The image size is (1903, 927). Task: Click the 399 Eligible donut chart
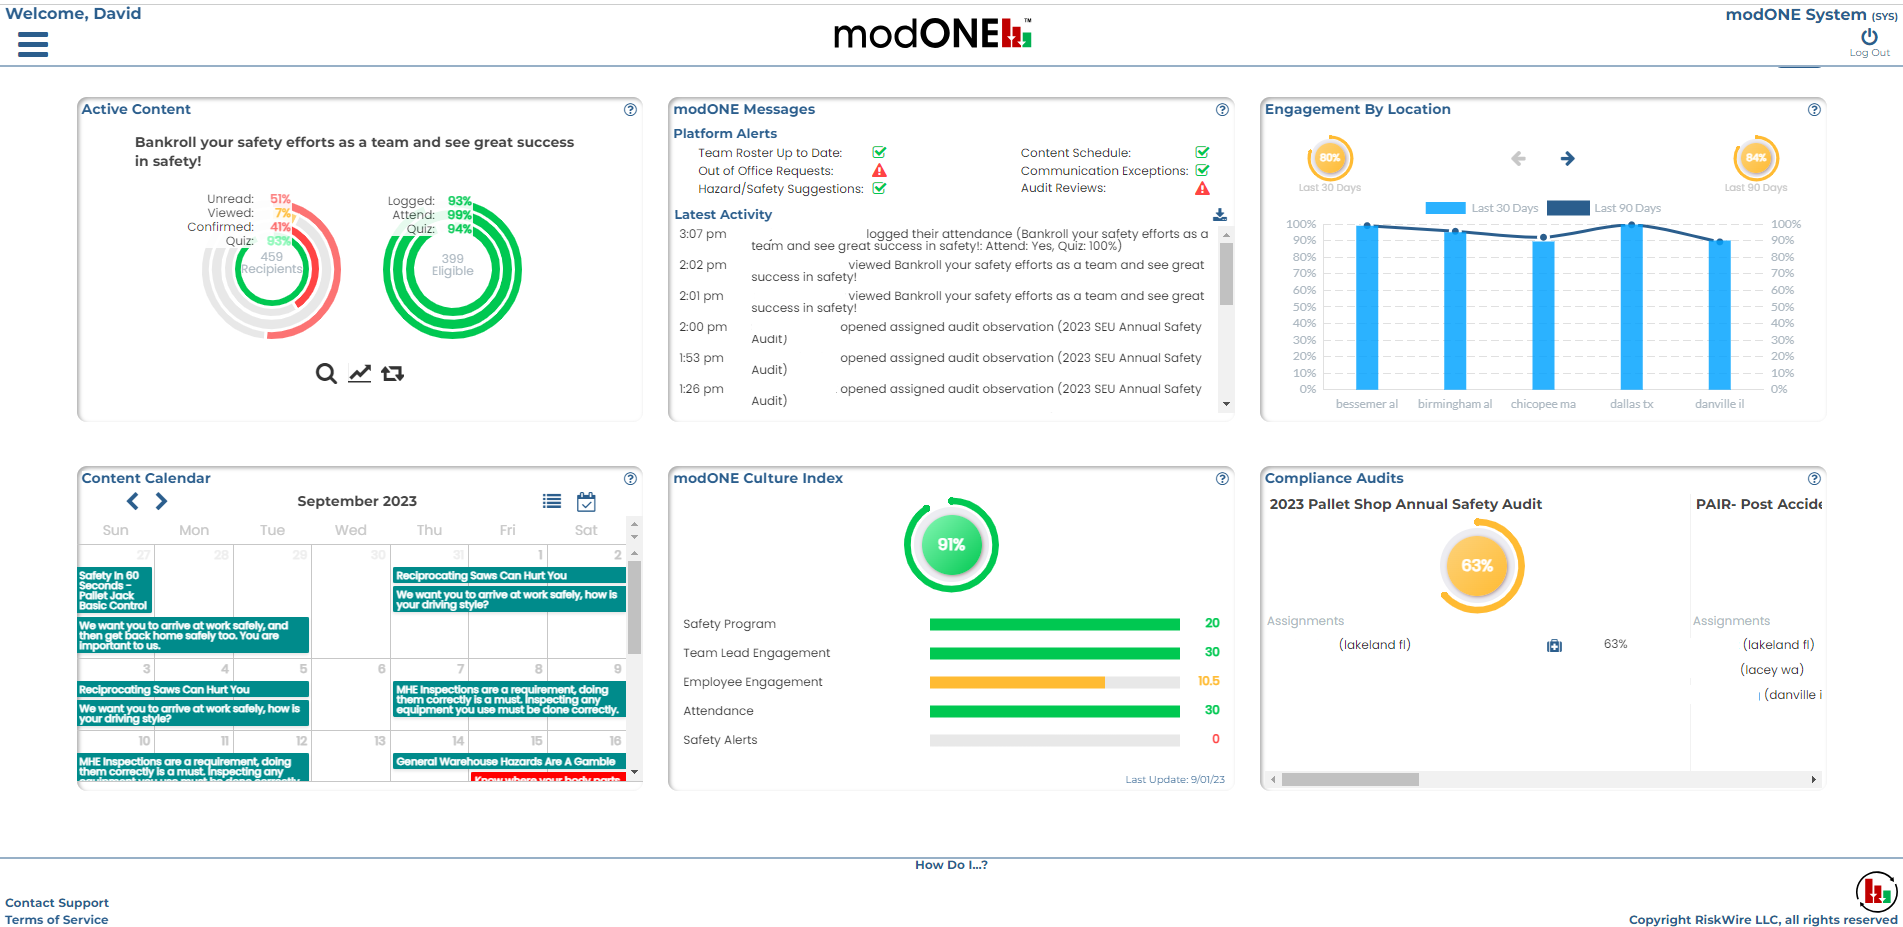[452, 271]
